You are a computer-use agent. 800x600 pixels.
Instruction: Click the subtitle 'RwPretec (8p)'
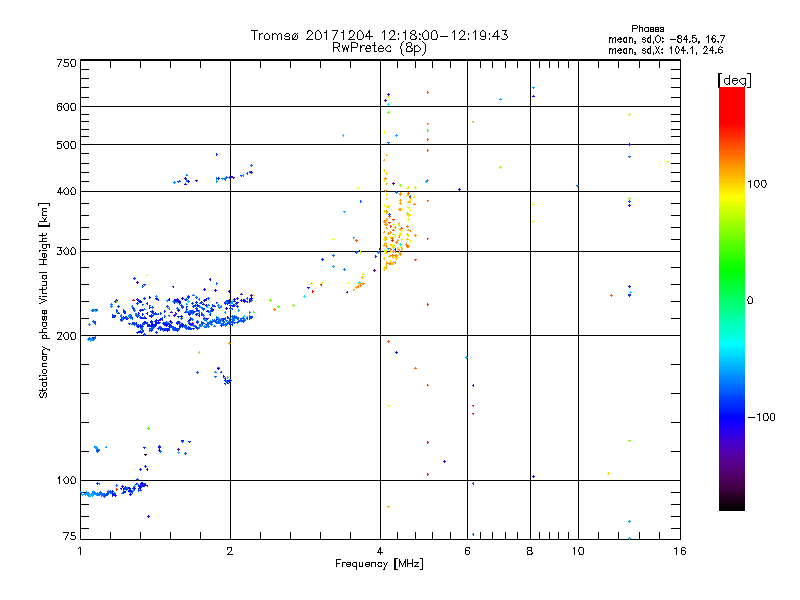pos(379,48)
